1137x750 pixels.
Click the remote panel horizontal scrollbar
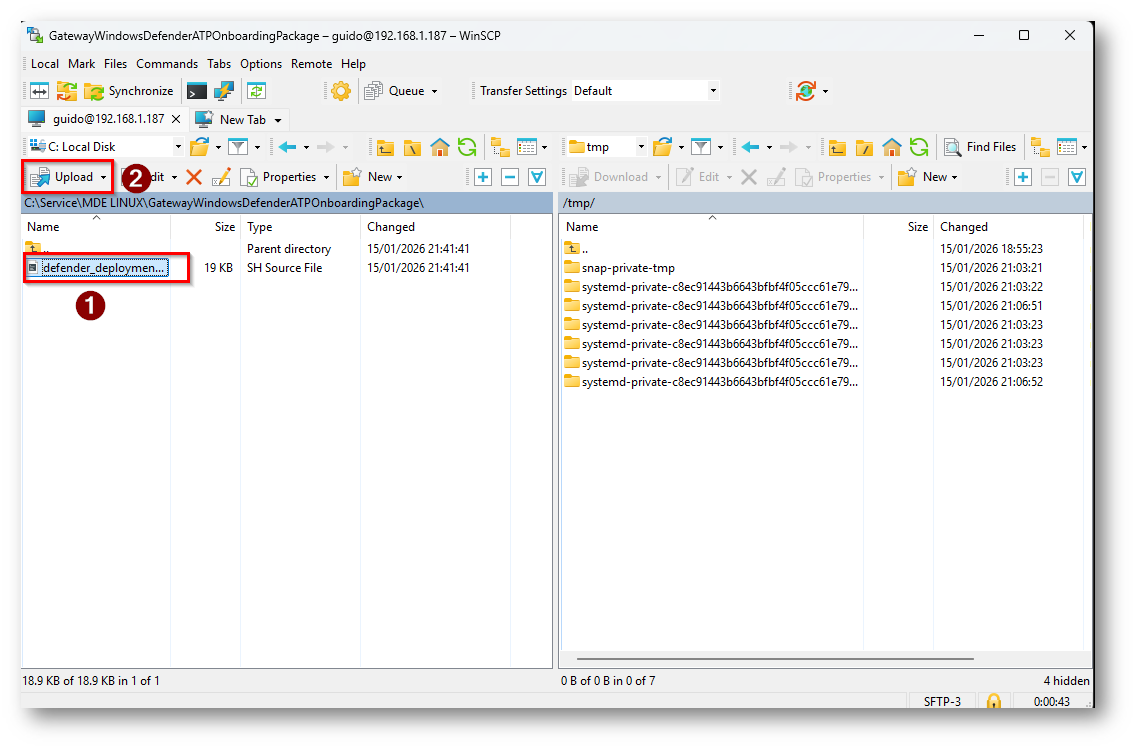pos(775,659)
